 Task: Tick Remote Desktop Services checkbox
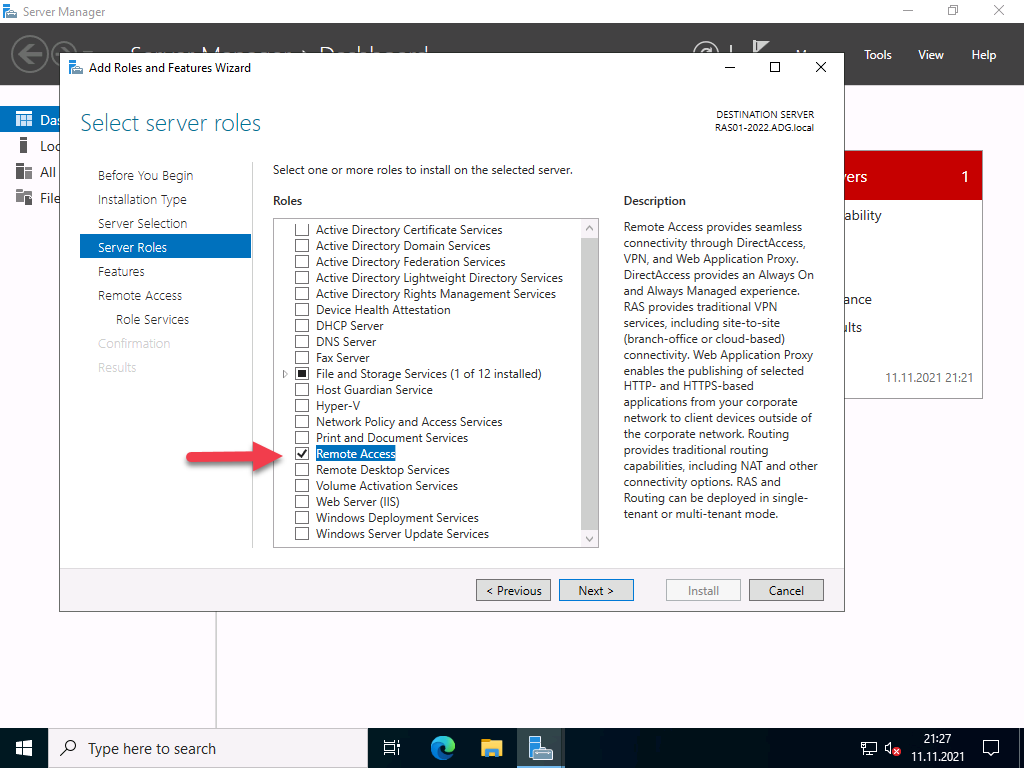(x=302, y=470)
